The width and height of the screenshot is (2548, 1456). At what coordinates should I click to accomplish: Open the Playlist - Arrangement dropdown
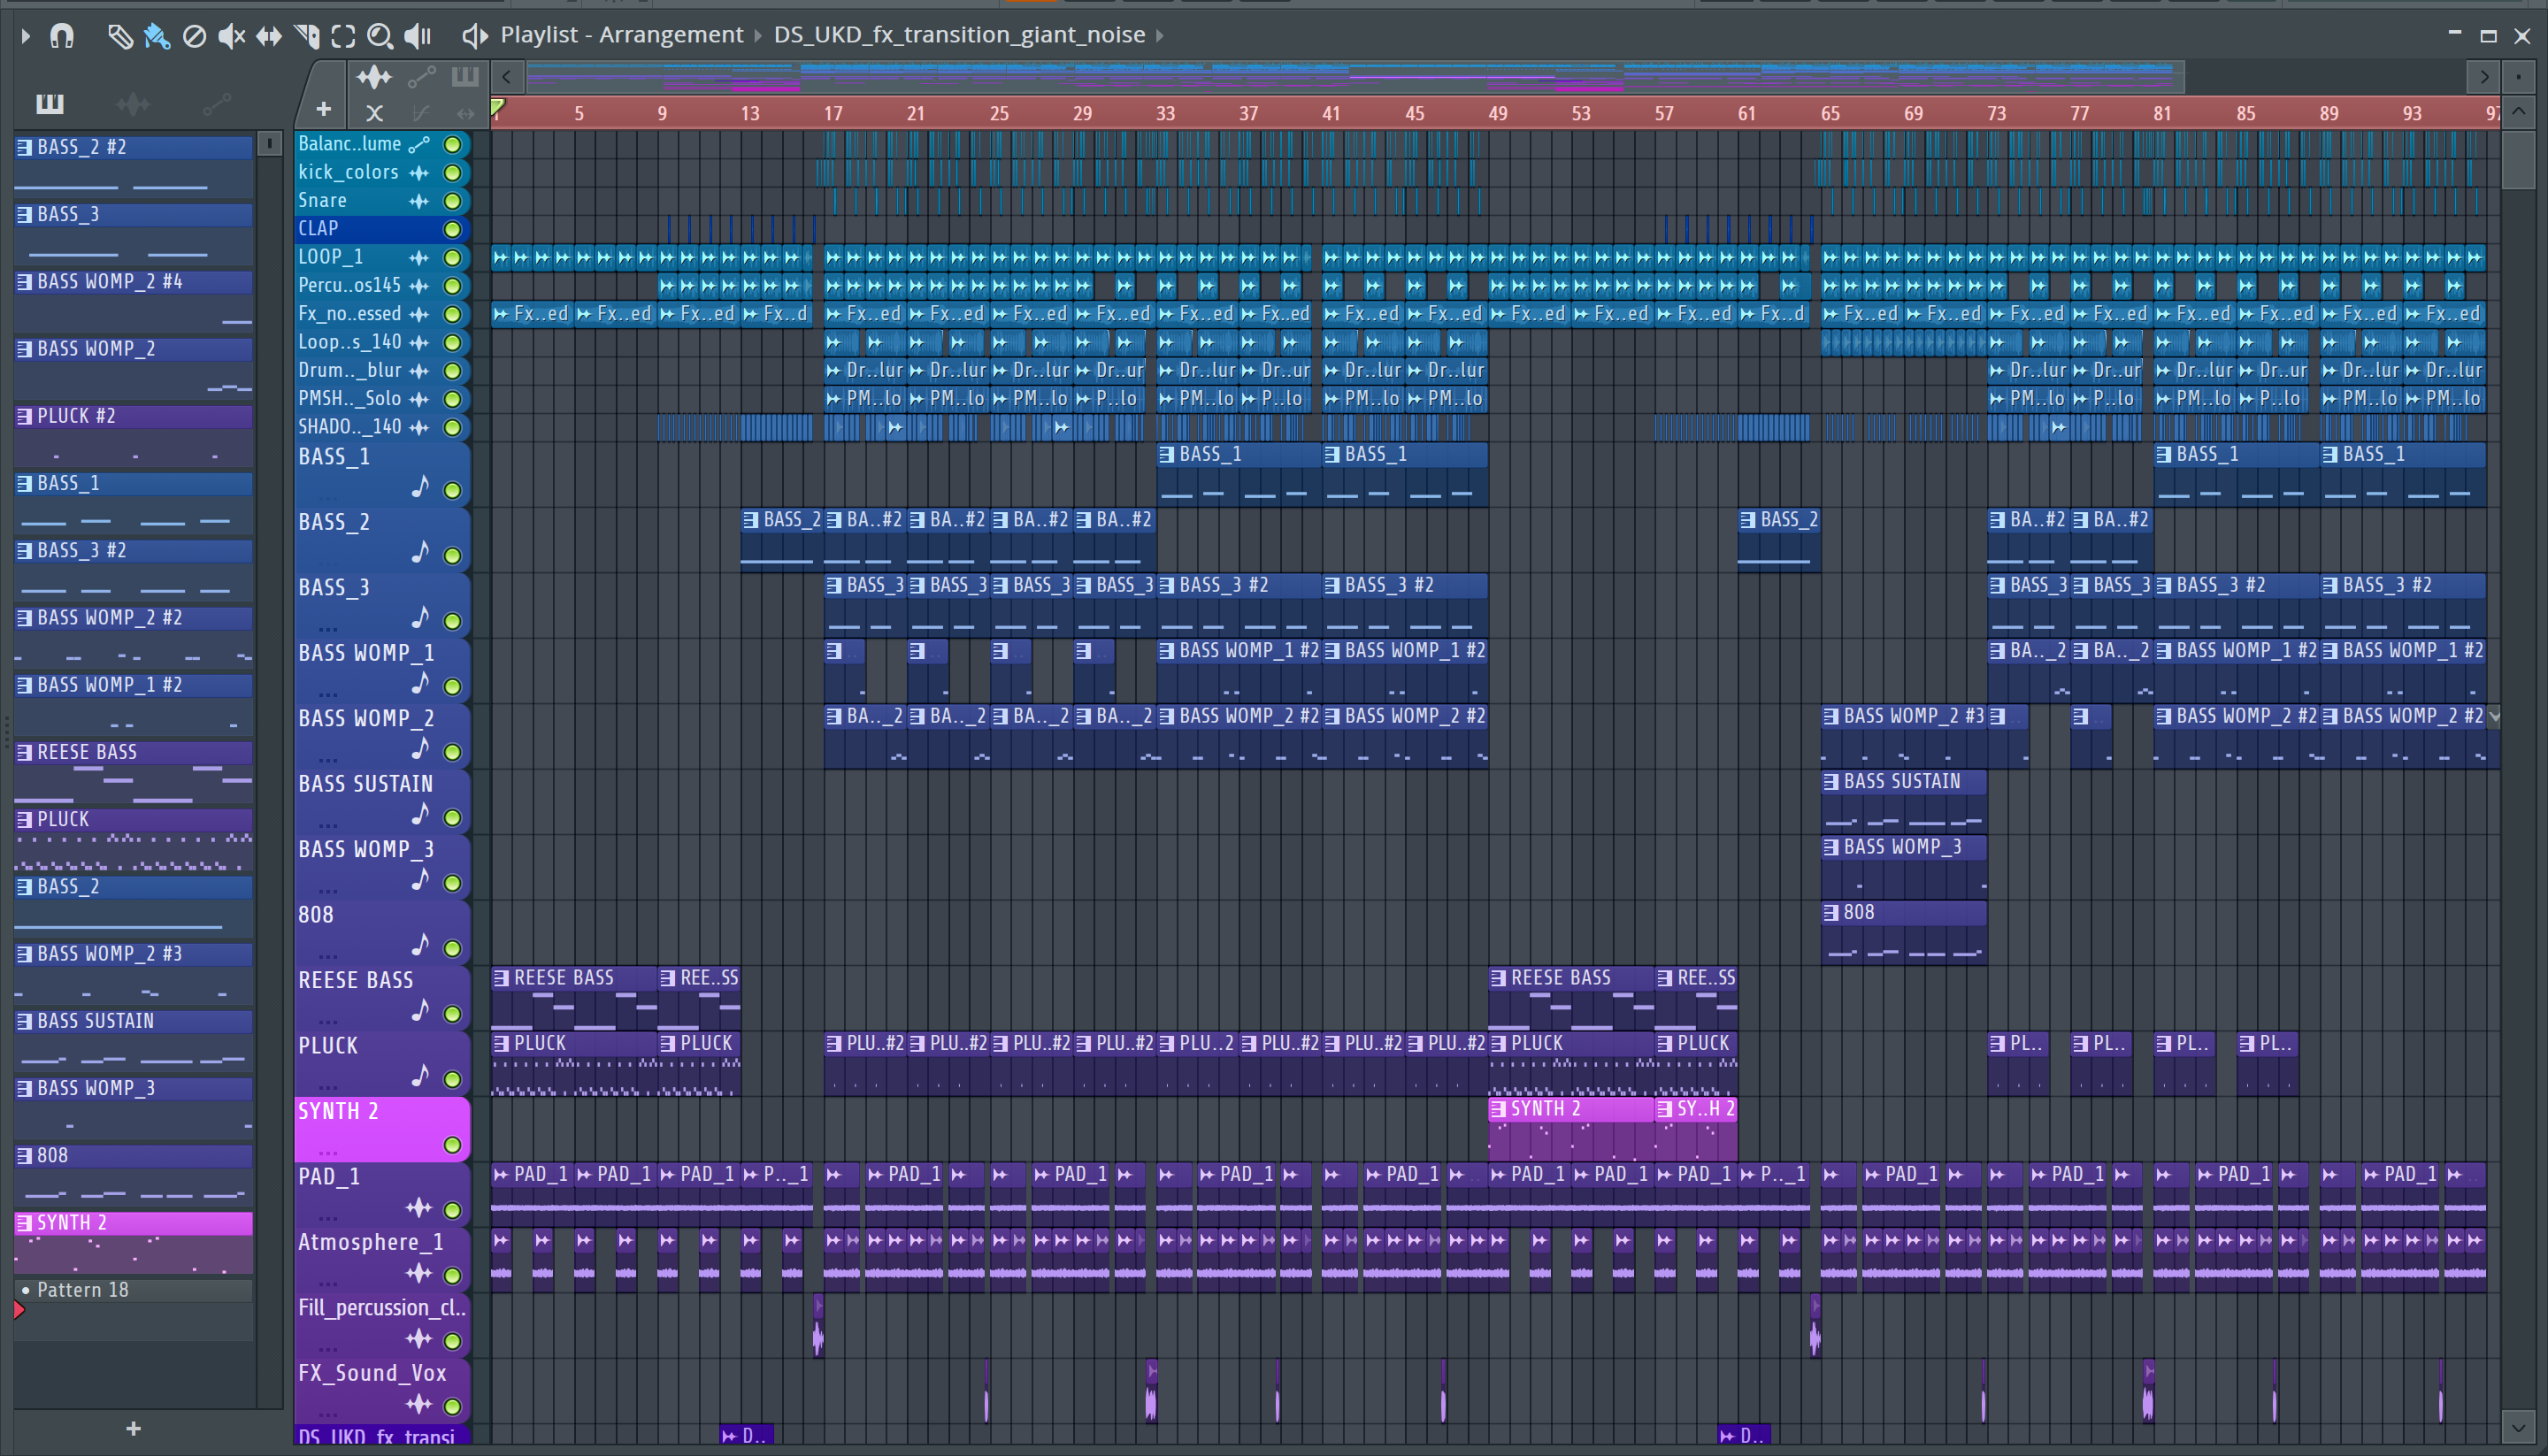tap(622, 35)
